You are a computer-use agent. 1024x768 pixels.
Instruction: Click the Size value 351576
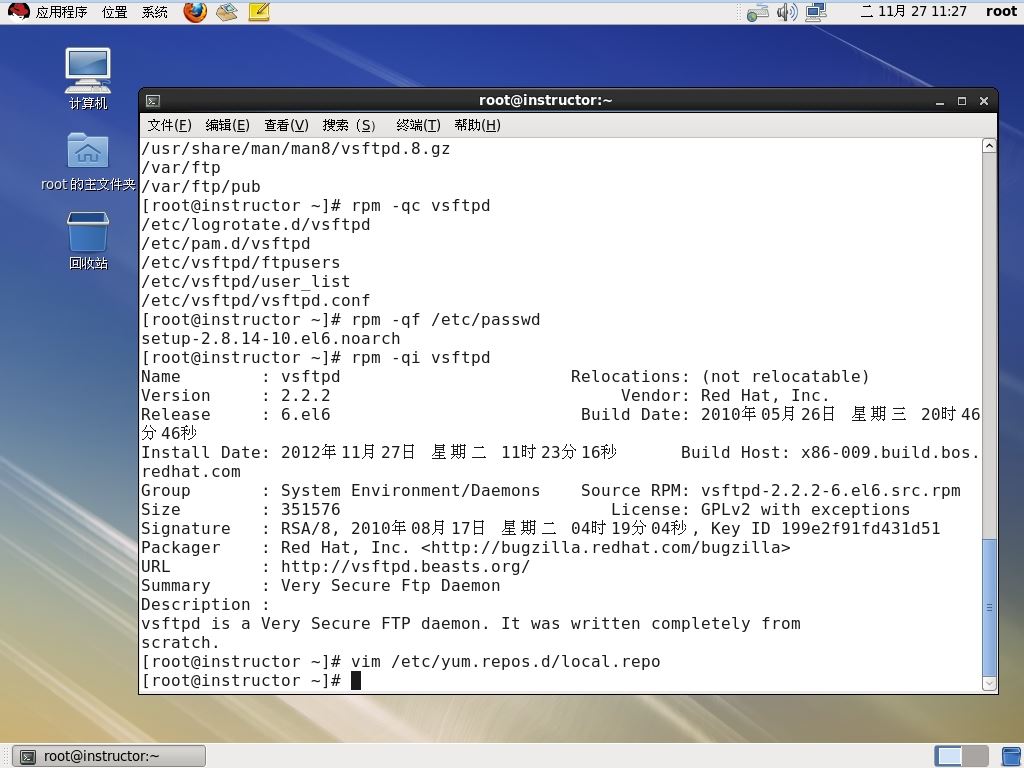click(x=311, y=509)
